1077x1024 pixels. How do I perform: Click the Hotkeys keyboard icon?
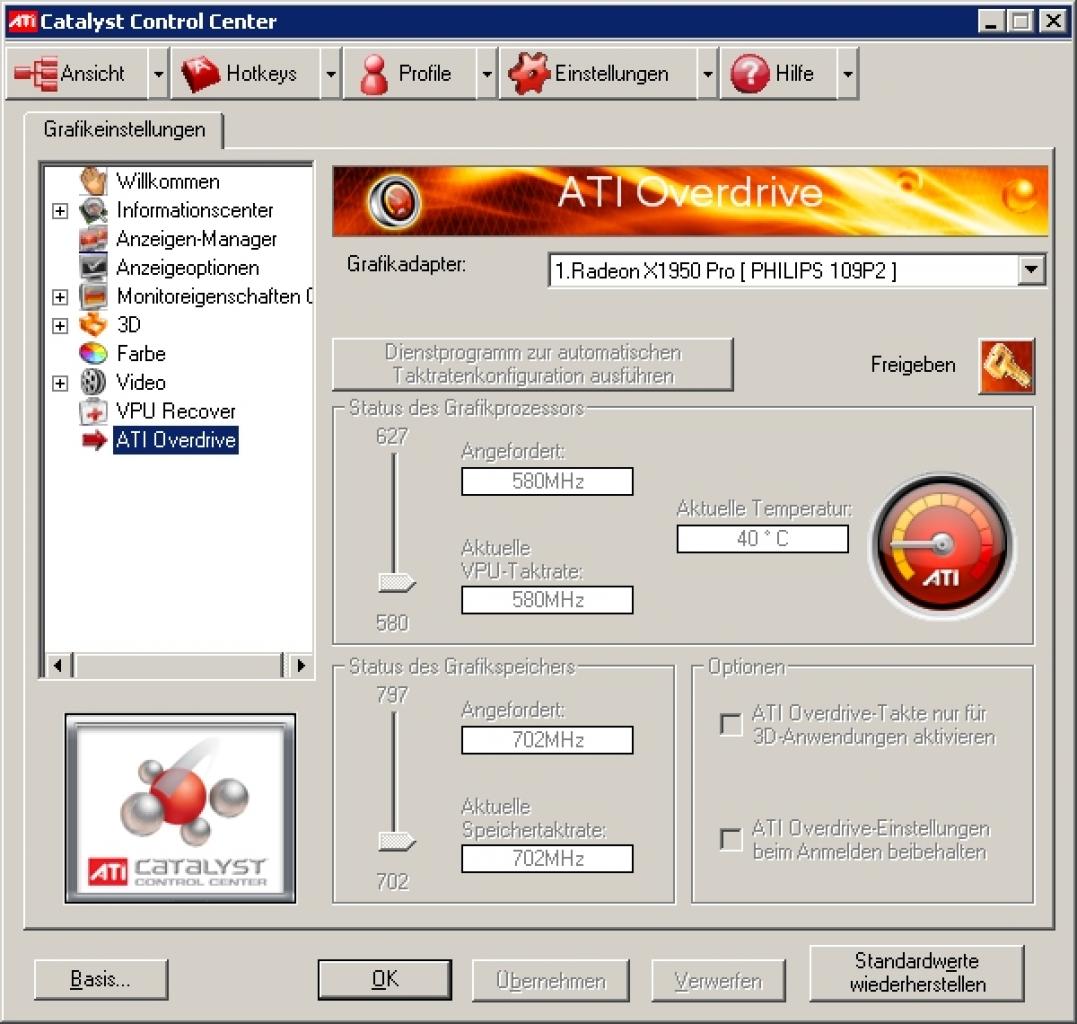(x=200, y=73)
